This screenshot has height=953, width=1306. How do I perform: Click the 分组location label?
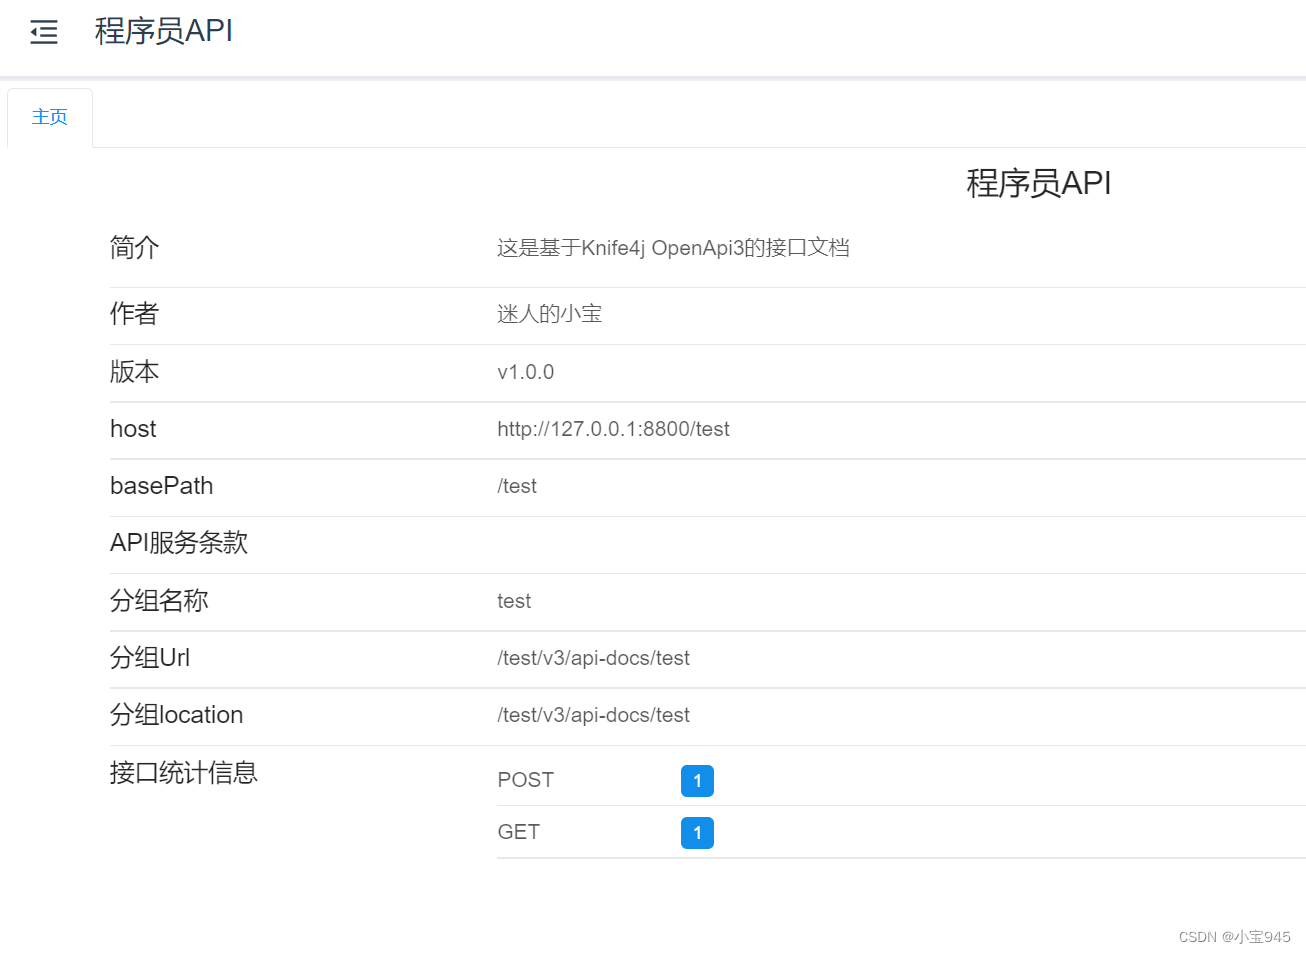coord(176,715)
